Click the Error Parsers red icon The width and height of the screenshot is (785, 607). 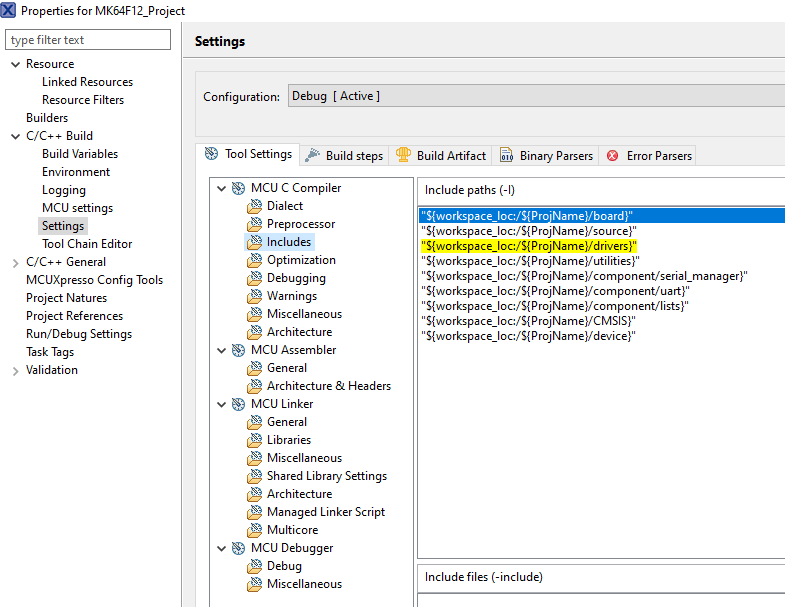(613, 155)
